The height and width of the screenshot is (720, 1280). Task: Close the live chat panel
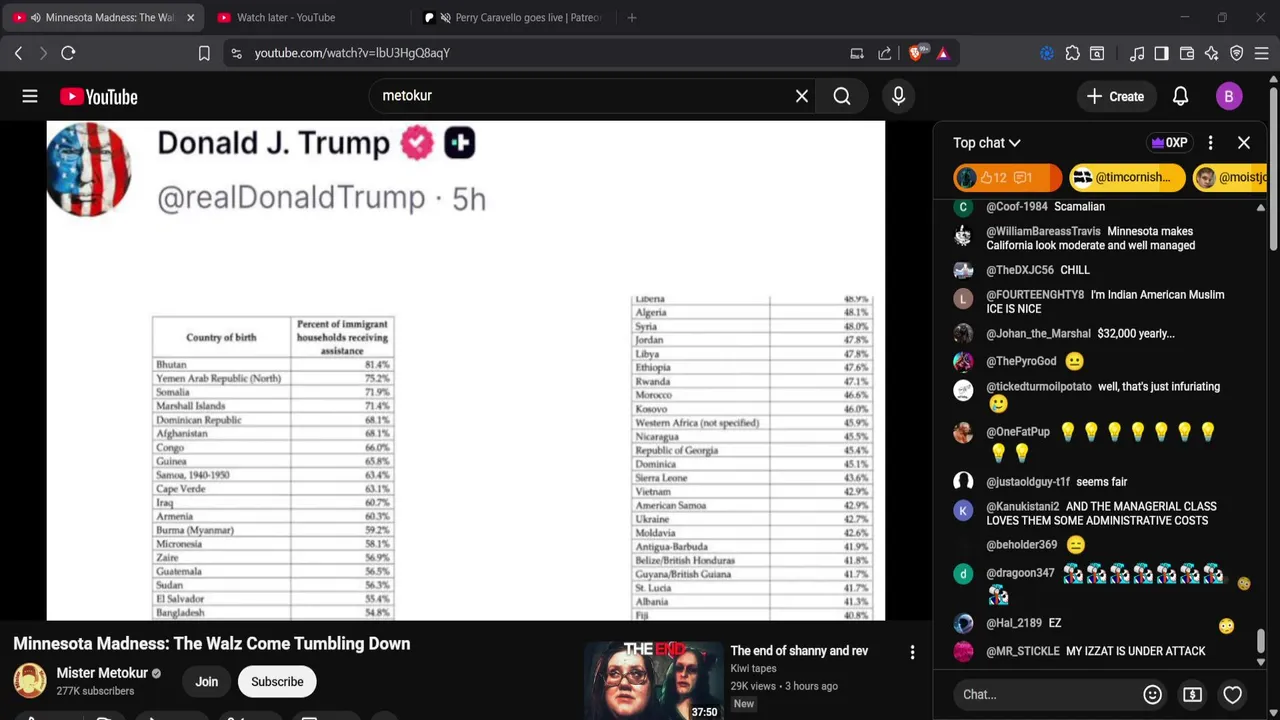coord(1244,143)
